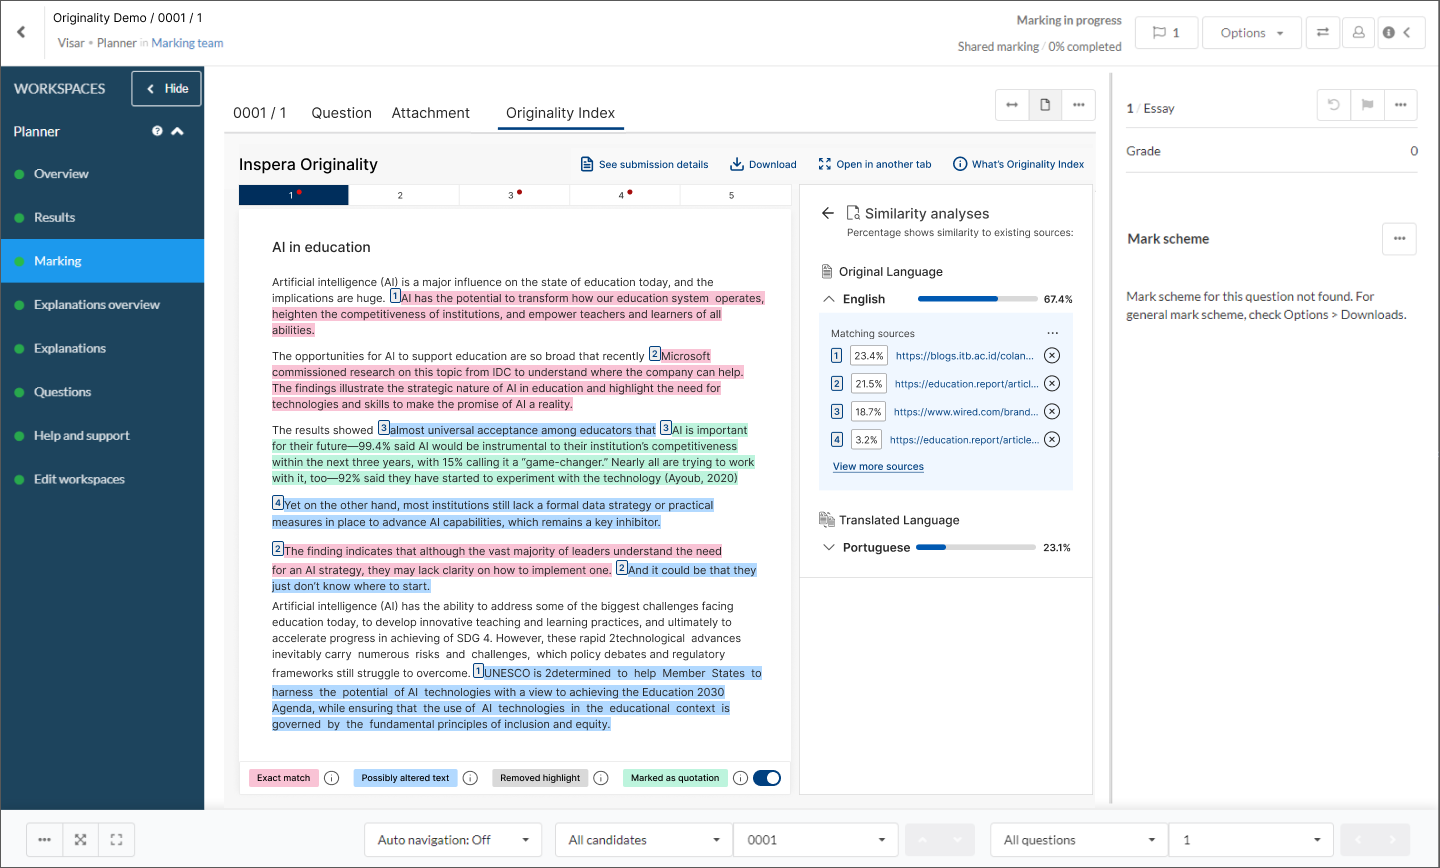
Task: Open Explanations overview in sidebar
Action: [102, 305]
